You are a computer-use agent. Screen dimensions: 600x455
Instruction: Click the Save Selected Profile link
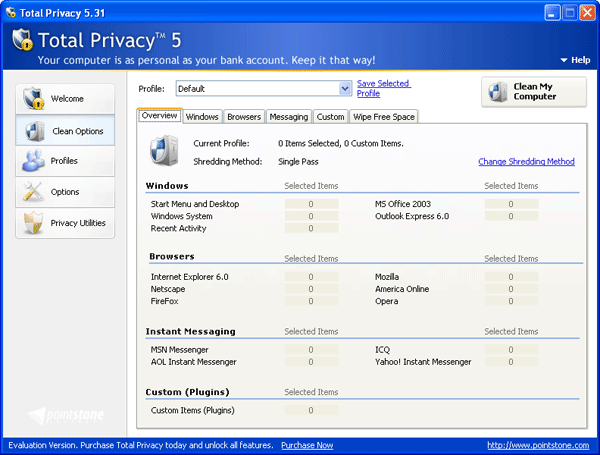pos(383,89)
